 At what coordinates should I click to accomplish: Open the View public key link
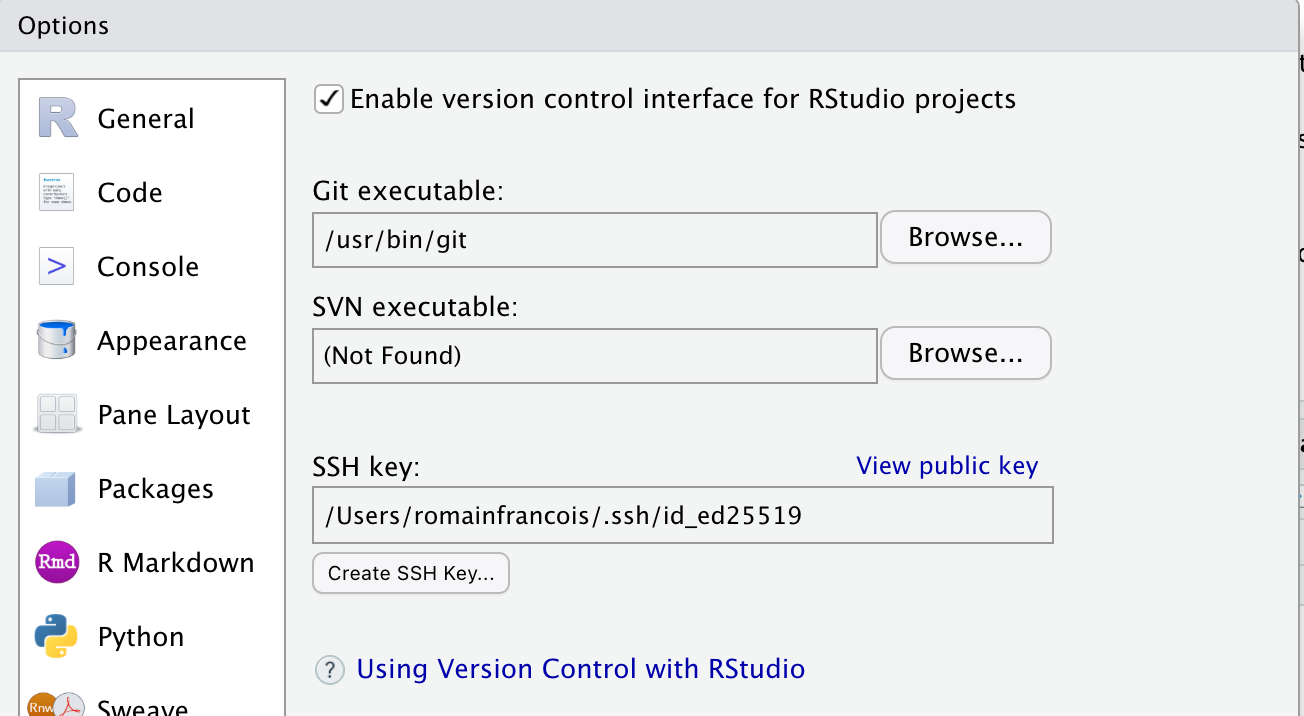coord(946,465)
